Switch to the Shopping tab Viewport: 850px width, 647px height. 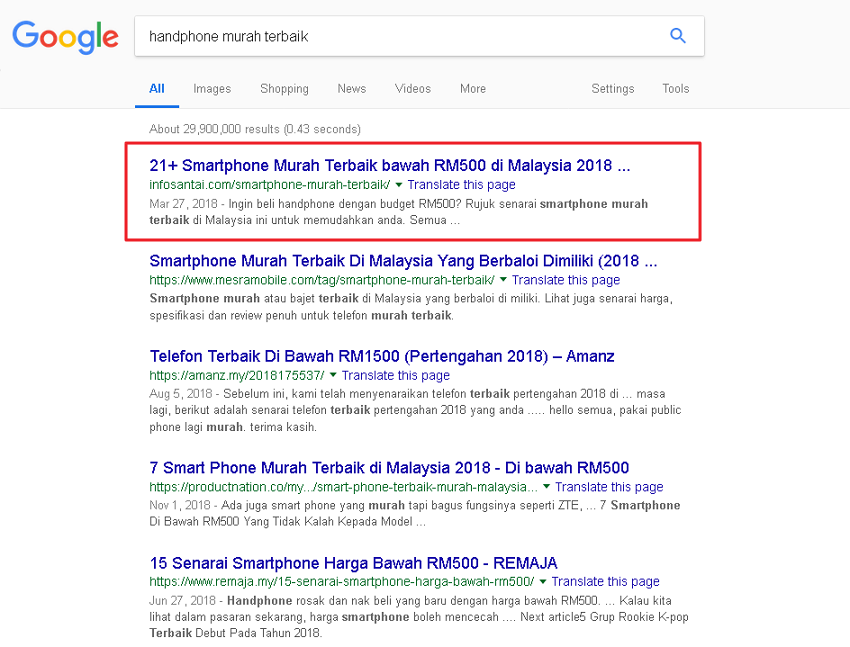click(x=284, y=88)
